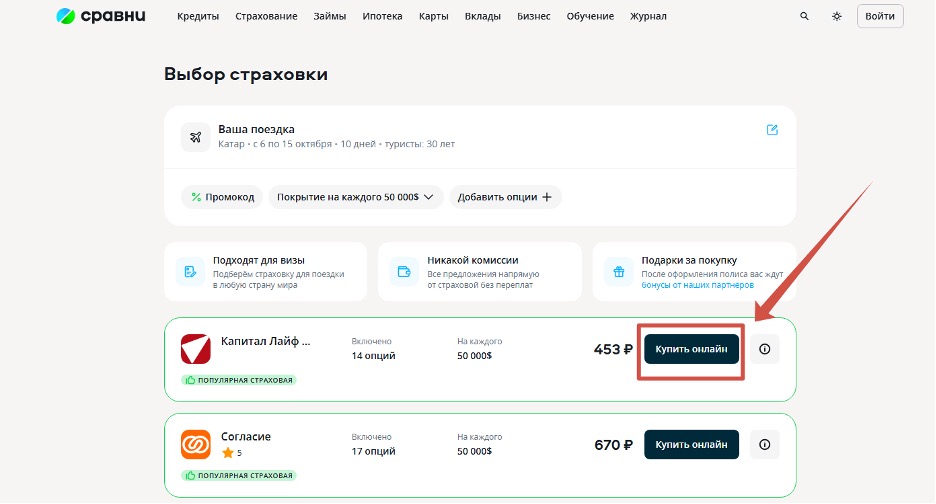Open the Страхование menu
The height and width of the screenshot is (504, 936).
pos(266,16)
